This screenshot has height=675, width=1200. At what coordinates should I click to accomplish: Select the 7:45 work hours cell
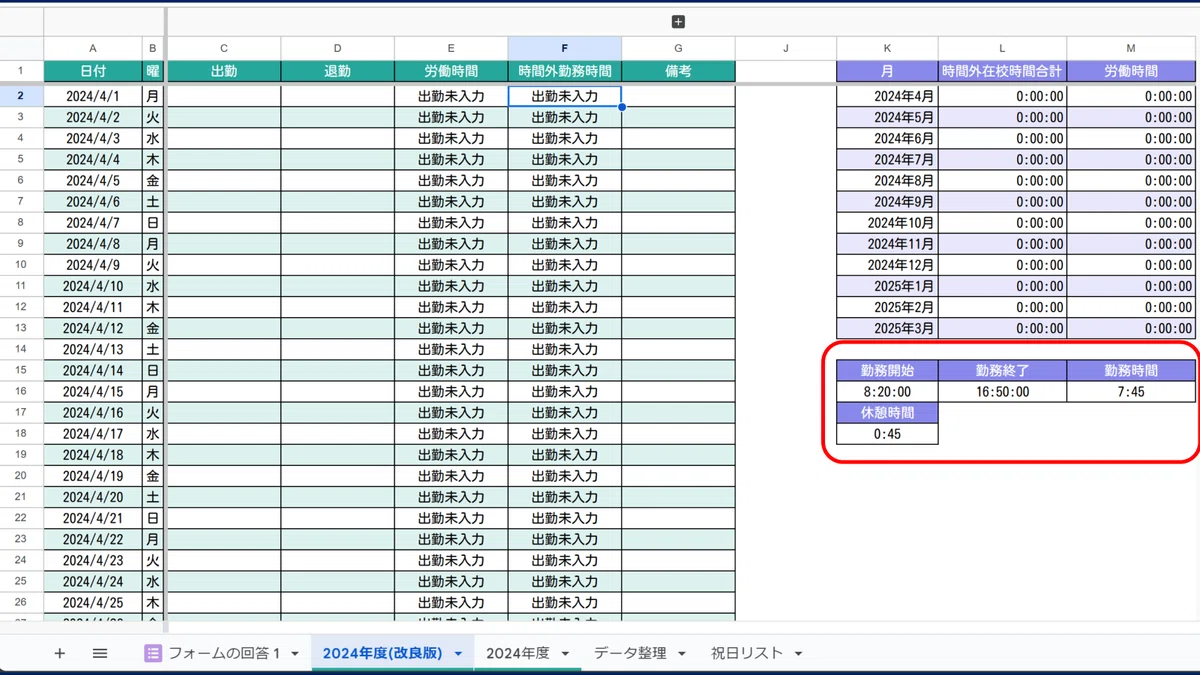pos(1131,392)
